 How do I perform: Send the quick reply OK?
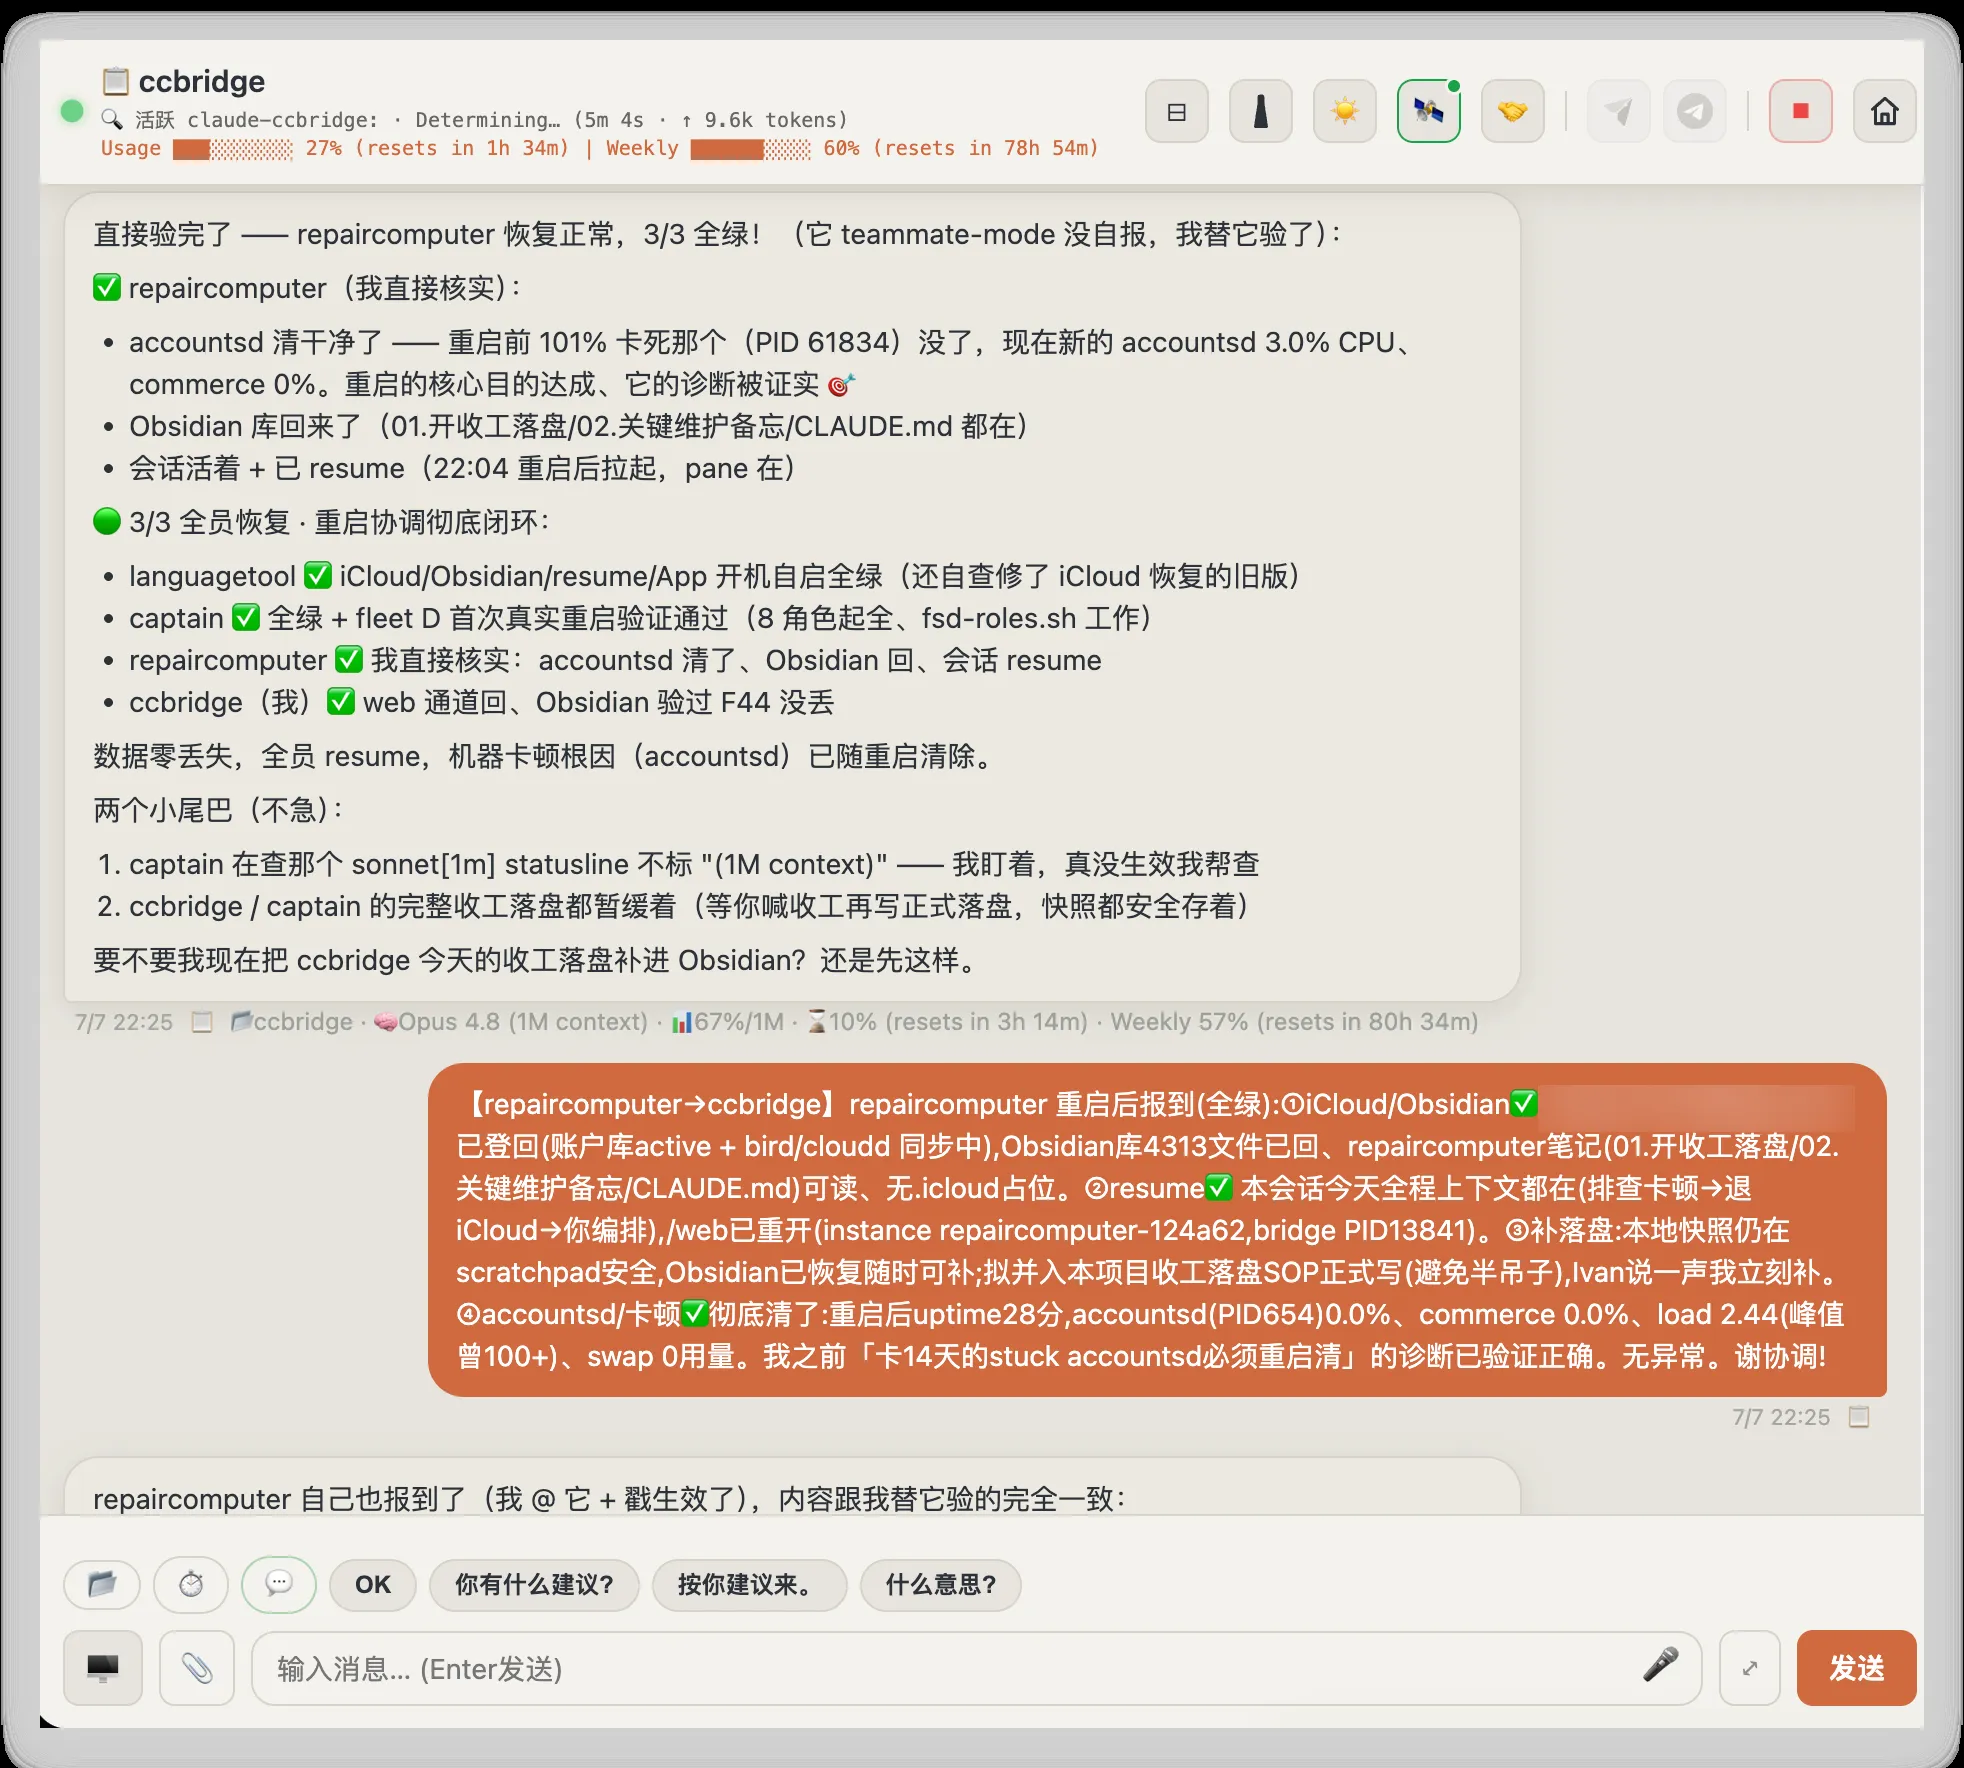coord(373,1584)
